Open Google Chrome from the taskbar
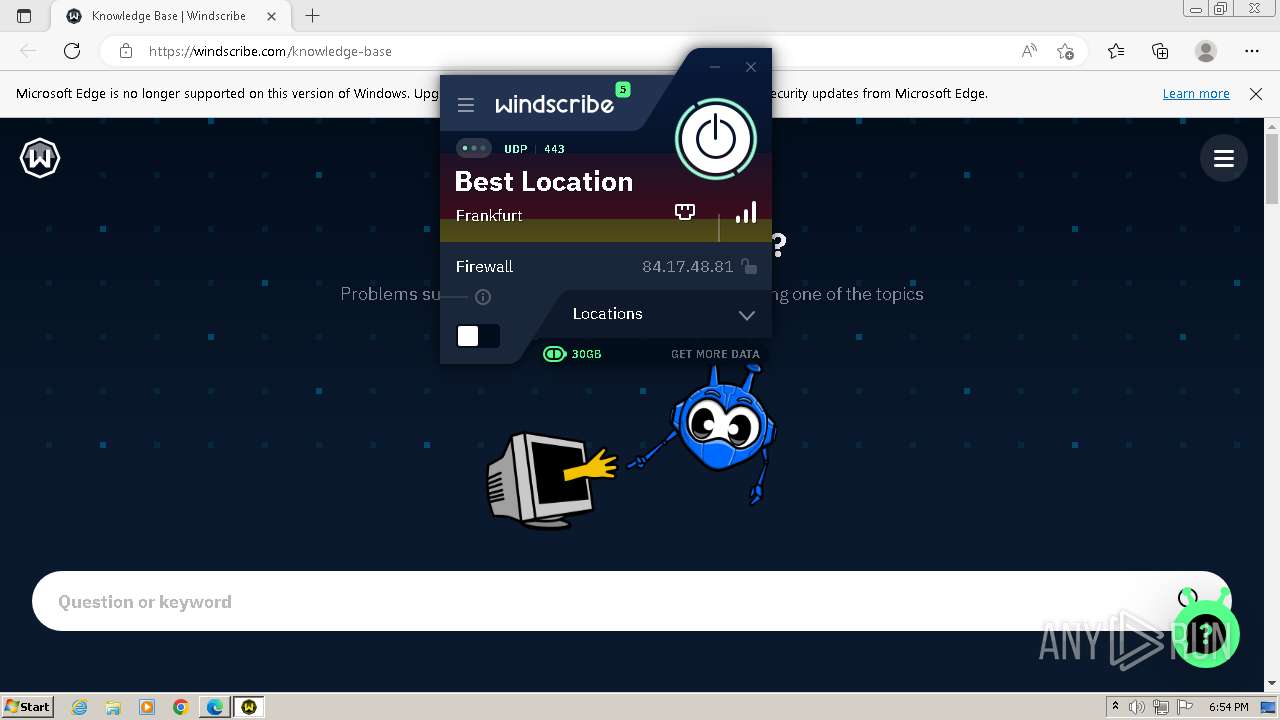This screenshot has width=1280, height=720. [181, 707]
